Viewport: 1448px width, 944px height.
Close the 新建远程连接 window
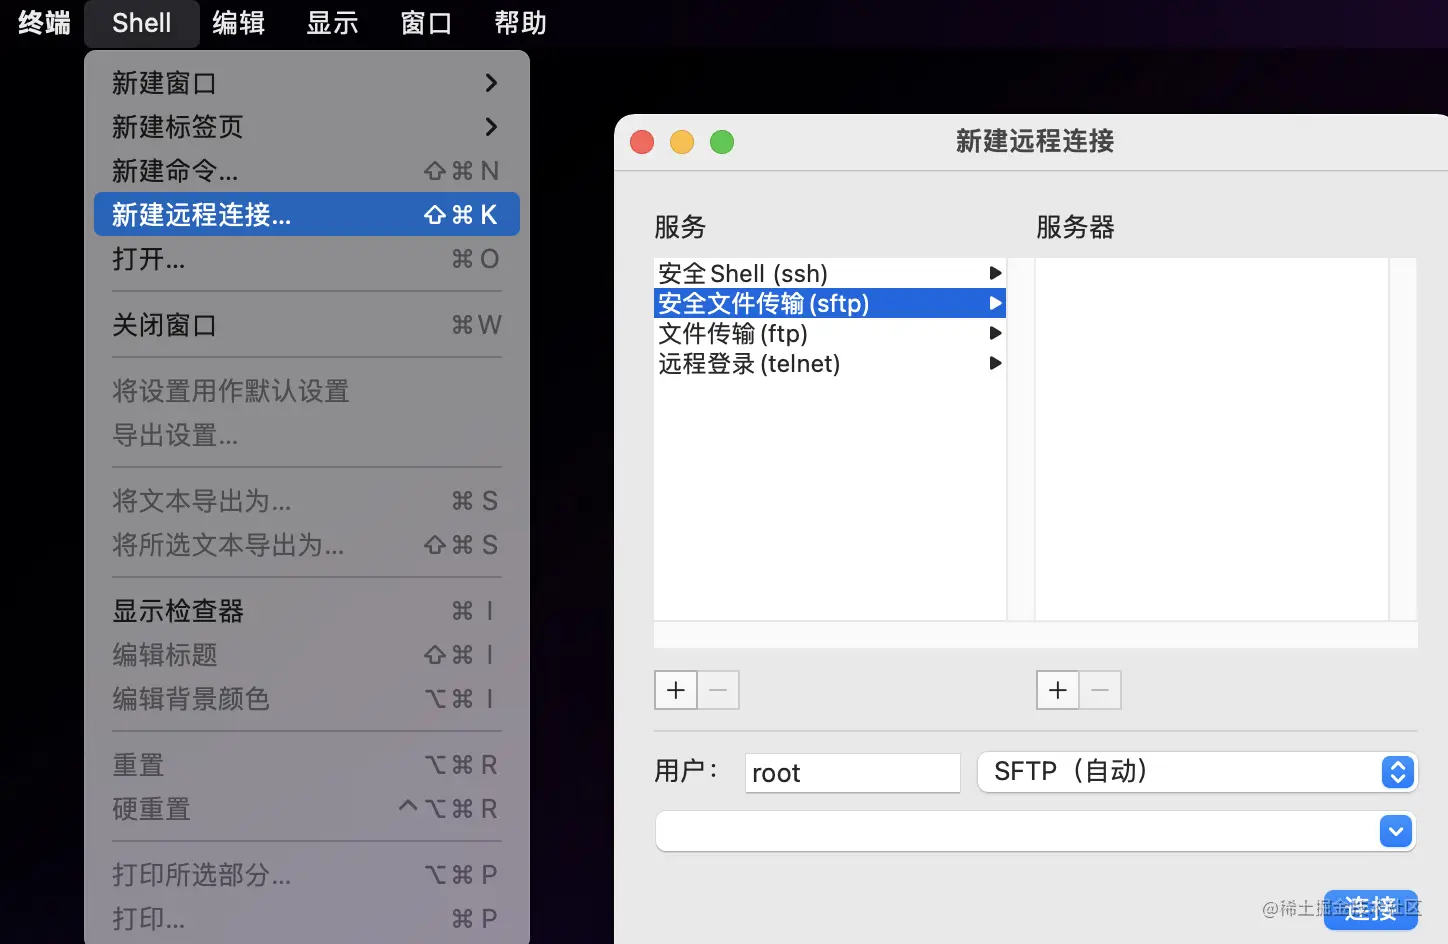pyautogui.click(x=642, y=142)
